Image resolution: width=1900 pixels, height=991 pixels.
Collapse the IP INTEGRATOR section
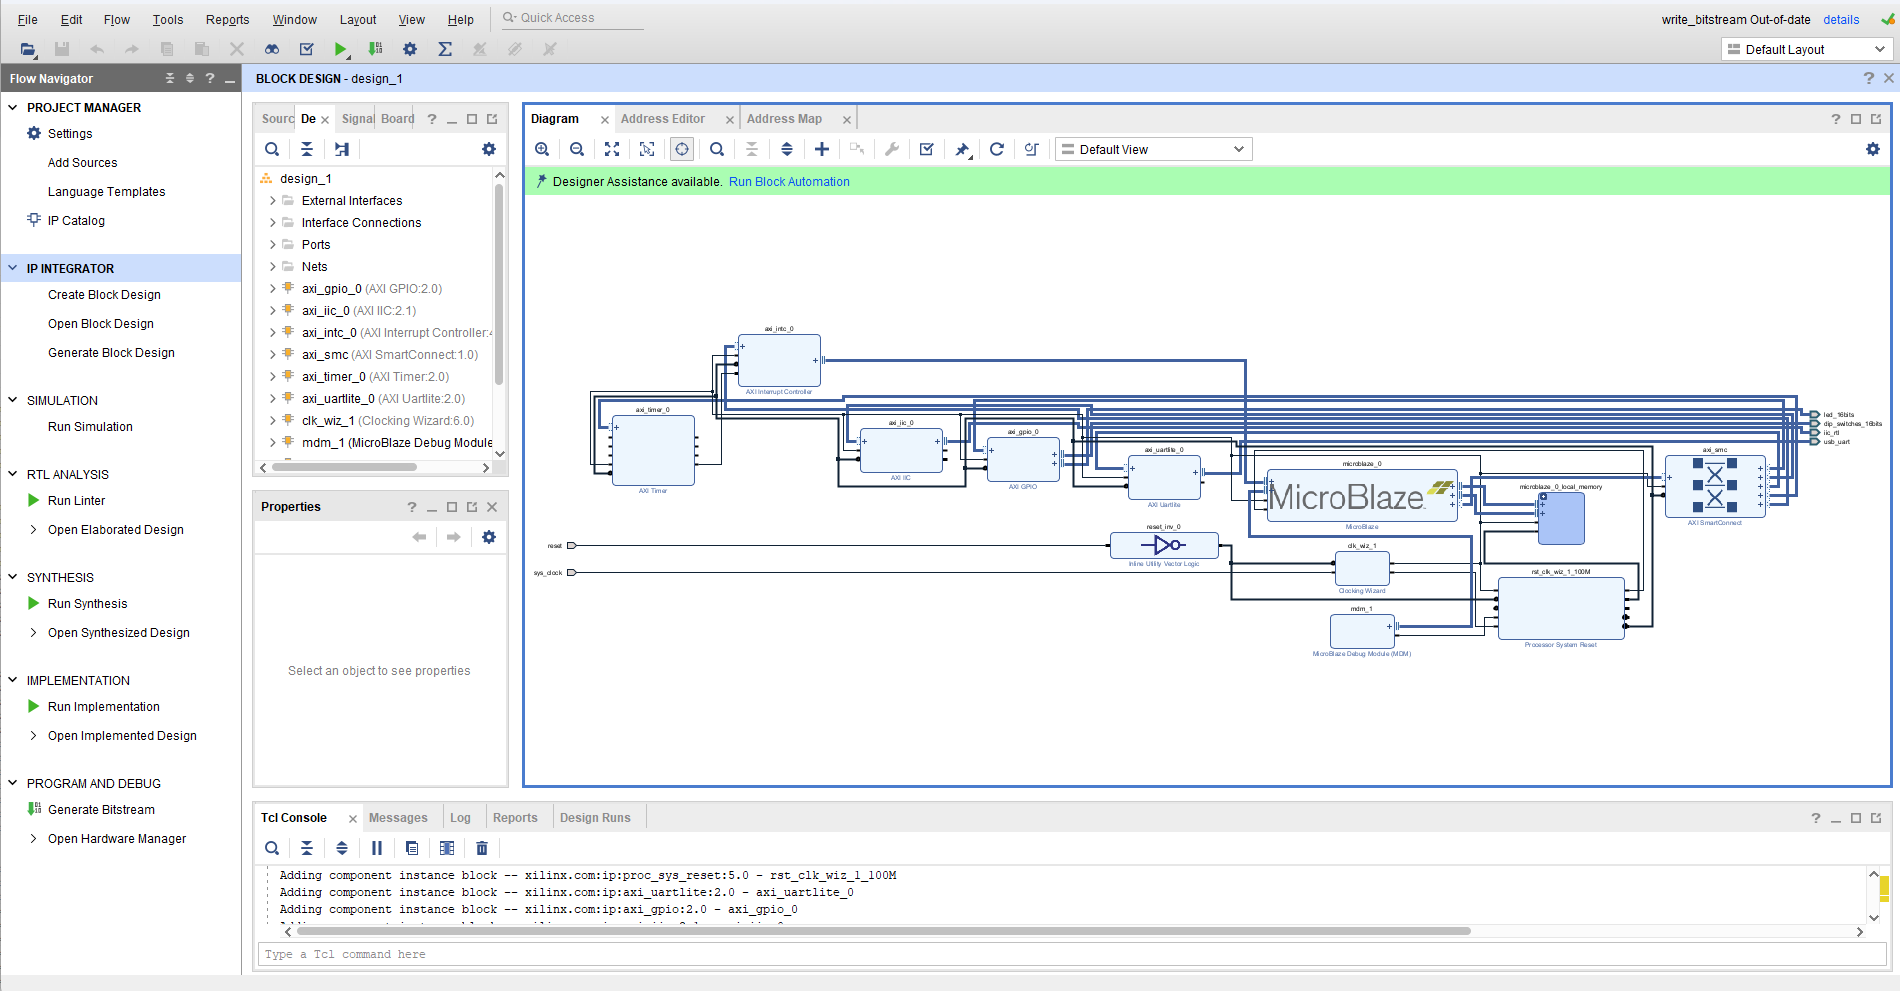click(x=13, y=268)
